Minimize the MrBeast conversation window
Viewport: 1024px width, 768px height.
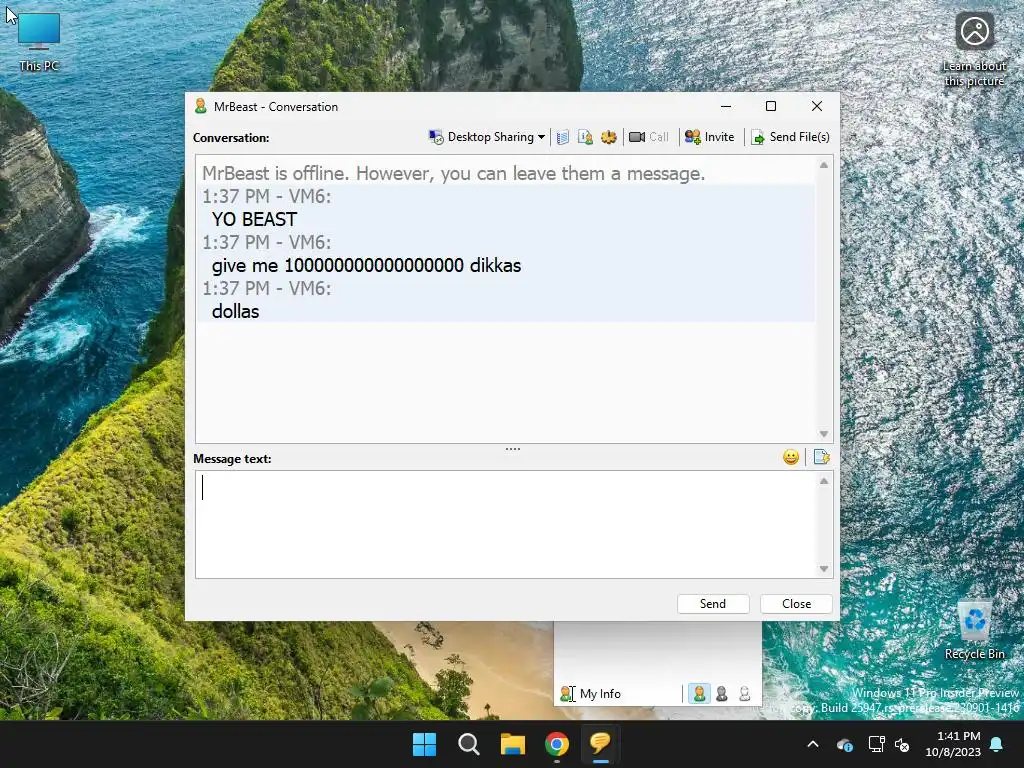coord(726,106)
